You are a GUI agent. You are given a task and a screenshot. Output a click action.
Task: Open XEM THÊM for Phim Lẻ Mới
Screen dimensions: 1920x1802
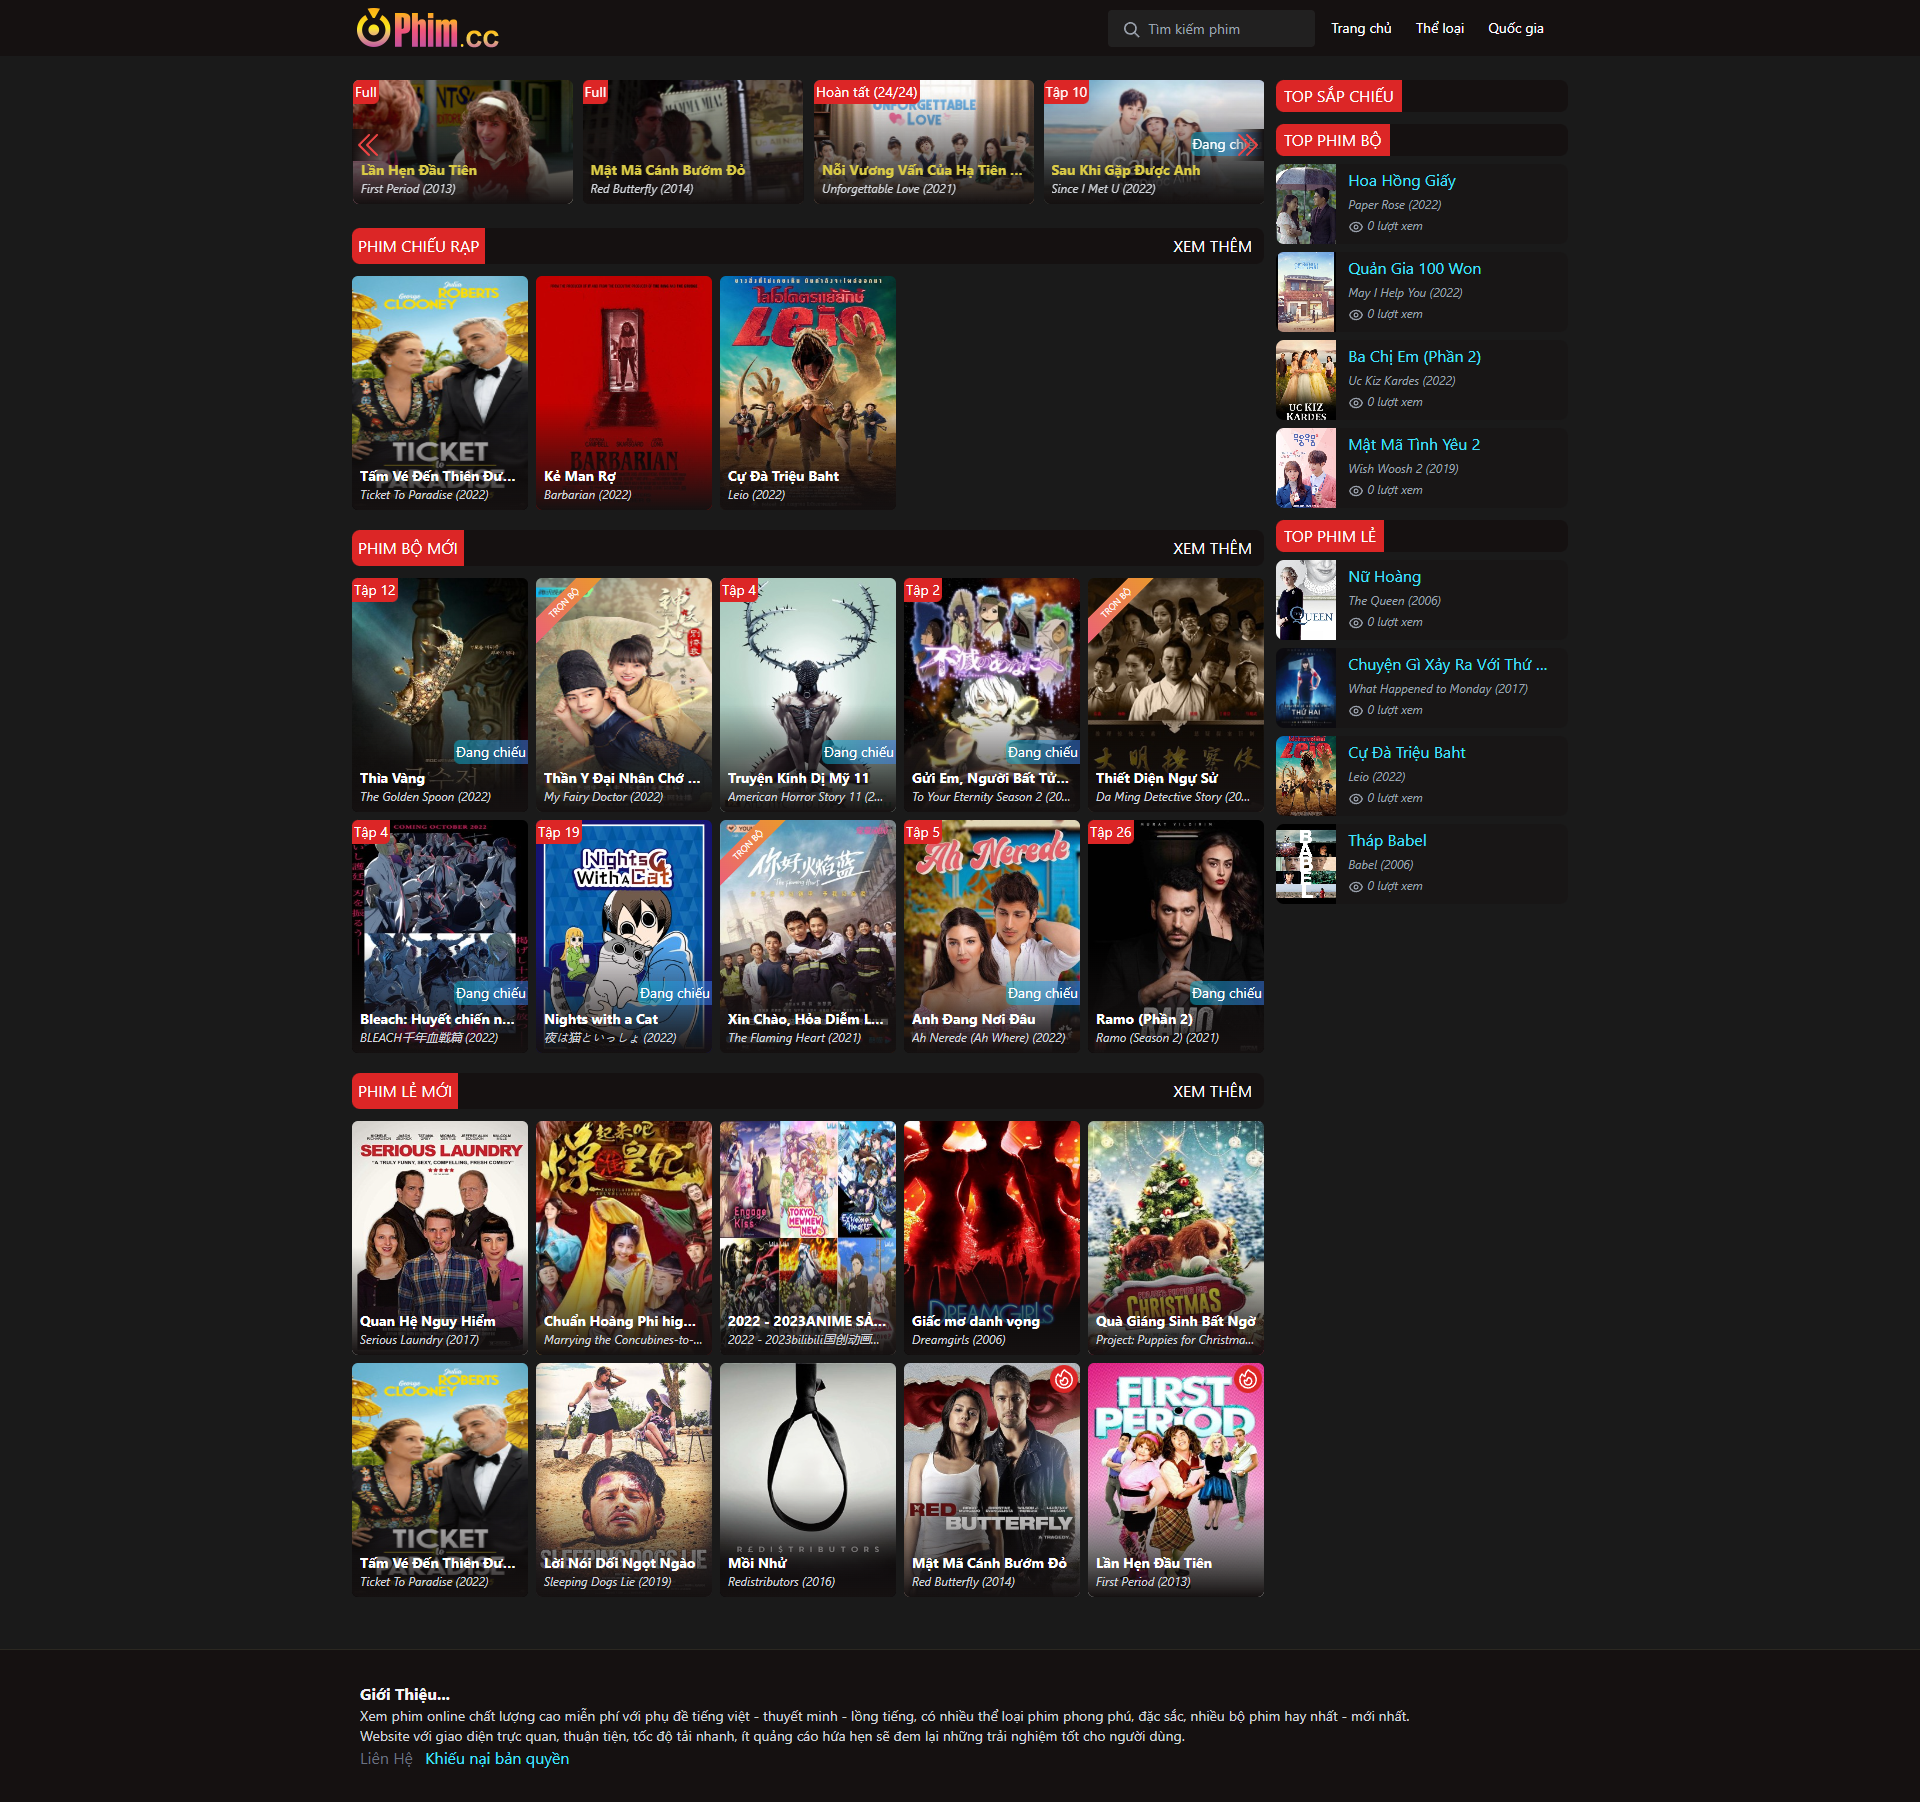[x=1212, y=1091]
